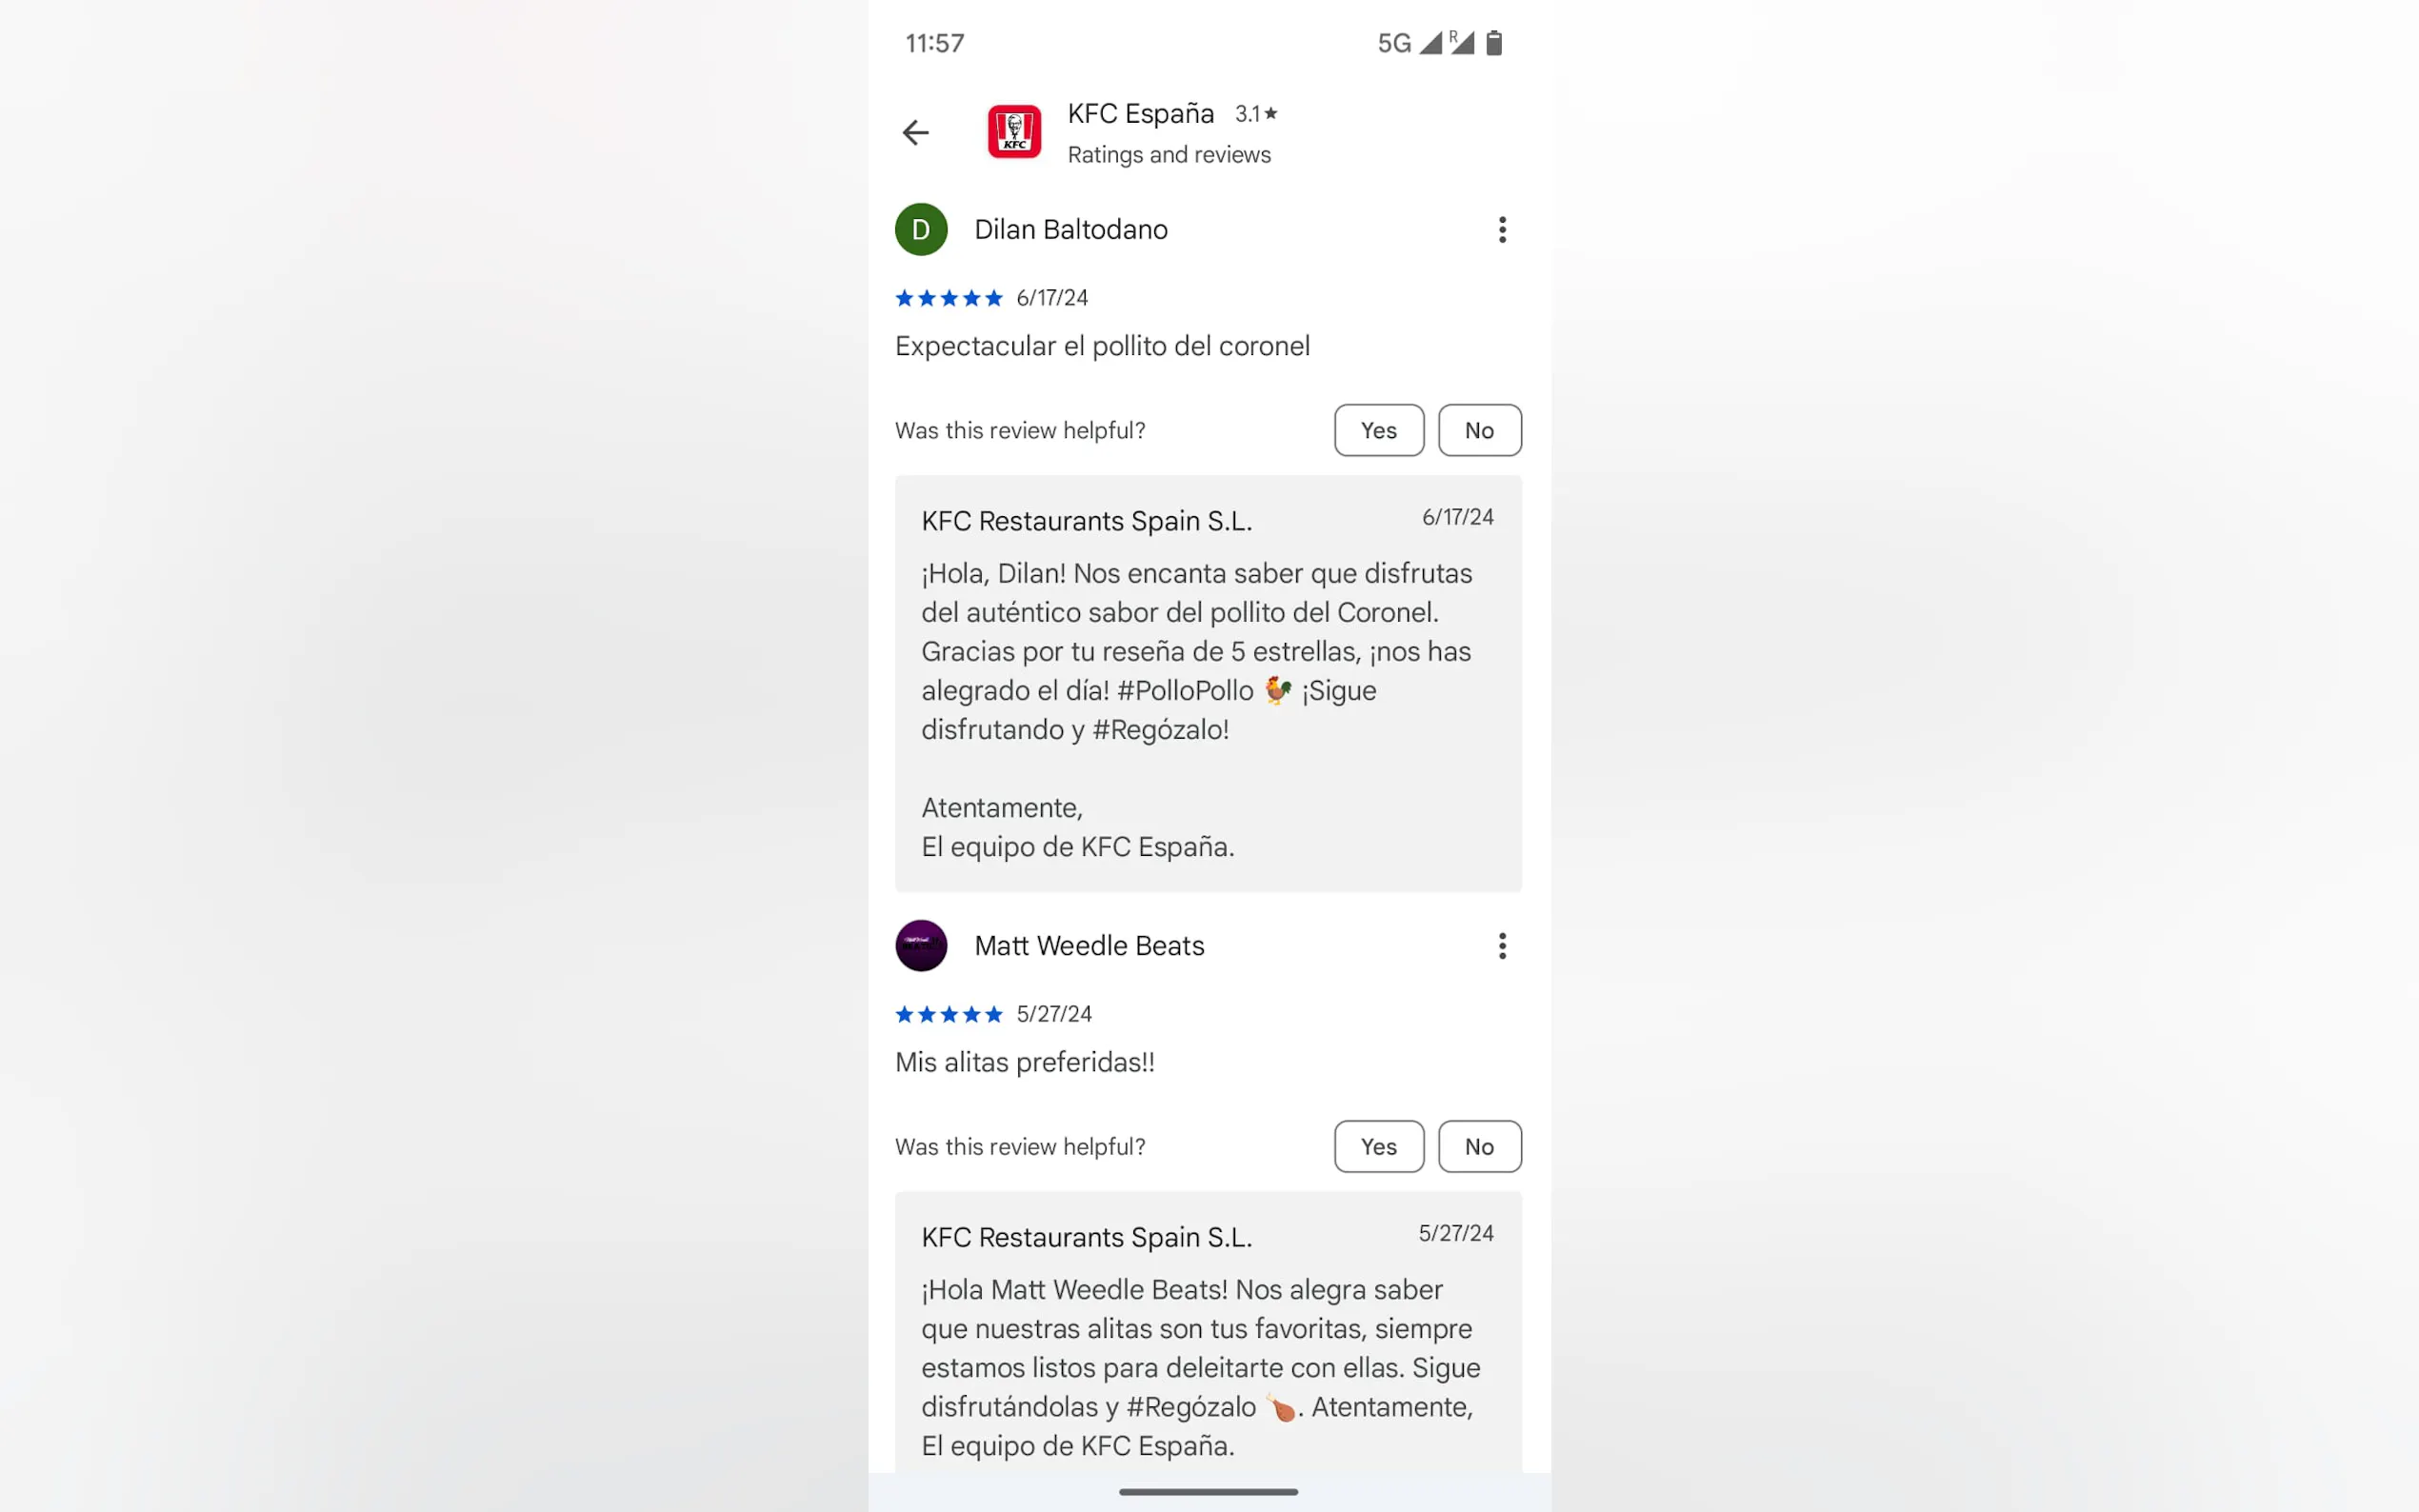Choose No for Matt Weedle Beats' review
The image size is (2419, 1512).
(x=1479, y=1146)
